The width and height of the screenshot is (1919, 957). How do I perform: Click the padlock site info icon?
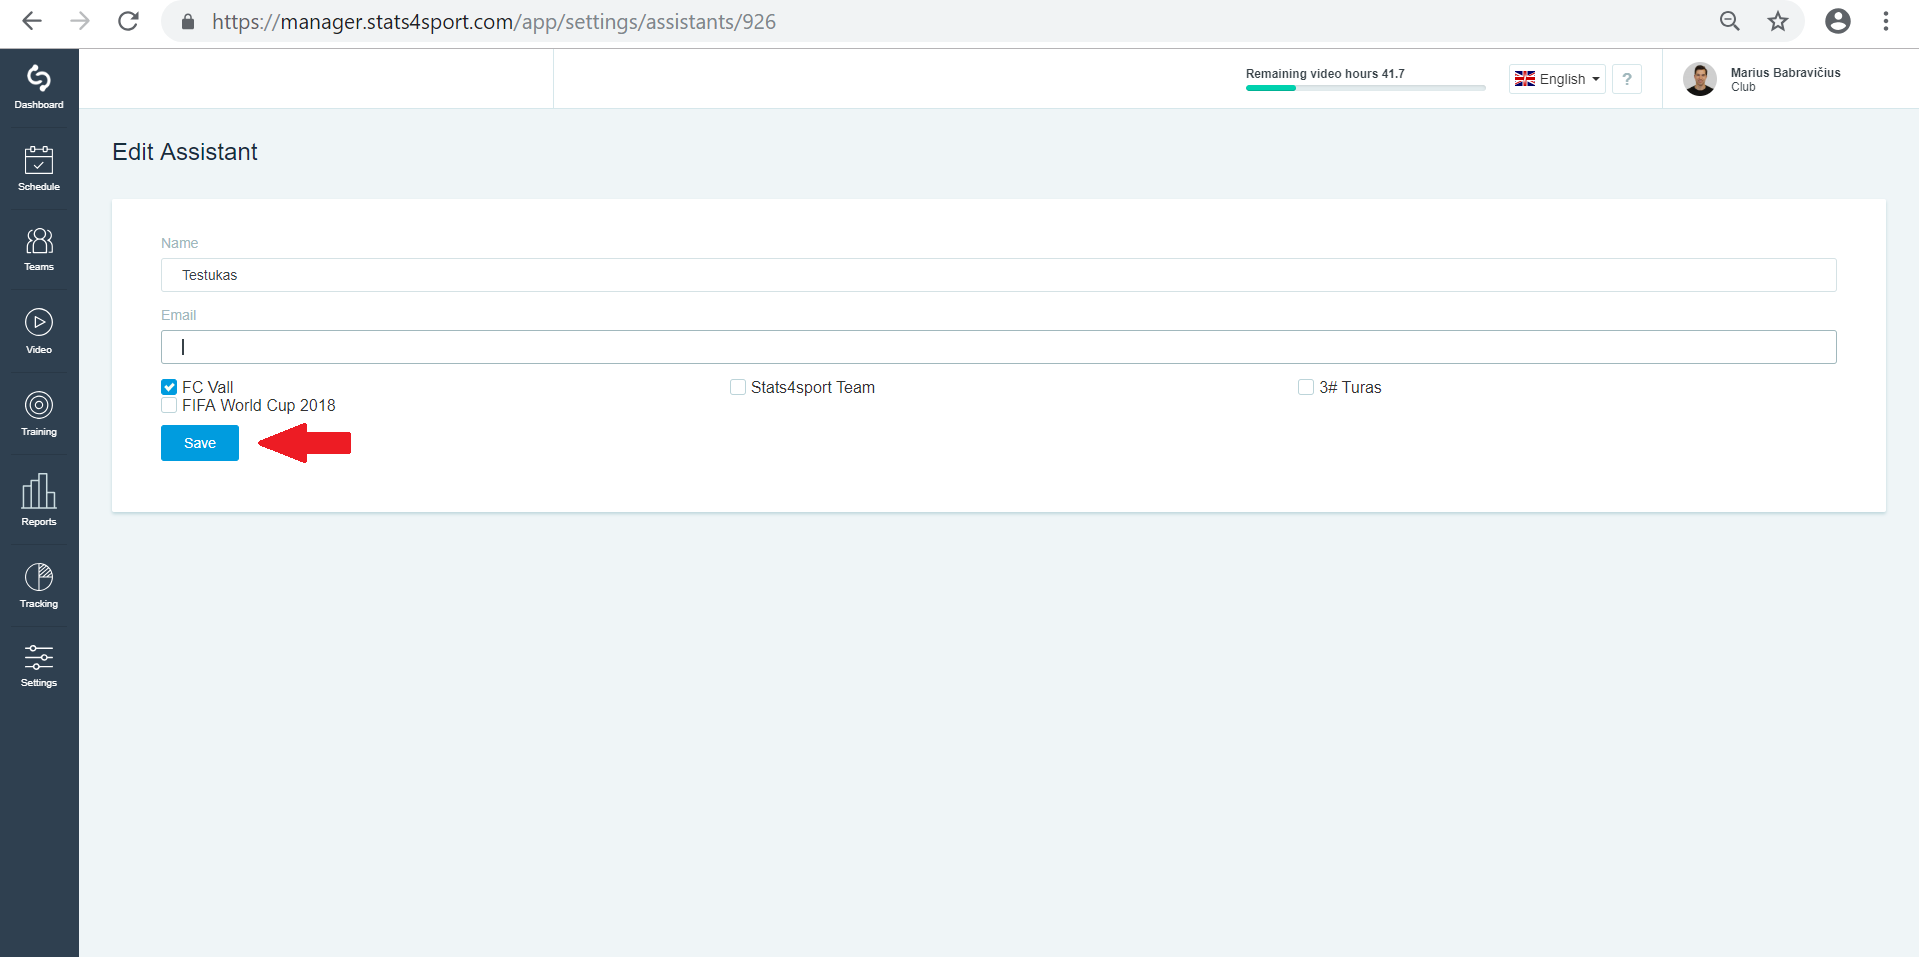pos(188,21)
